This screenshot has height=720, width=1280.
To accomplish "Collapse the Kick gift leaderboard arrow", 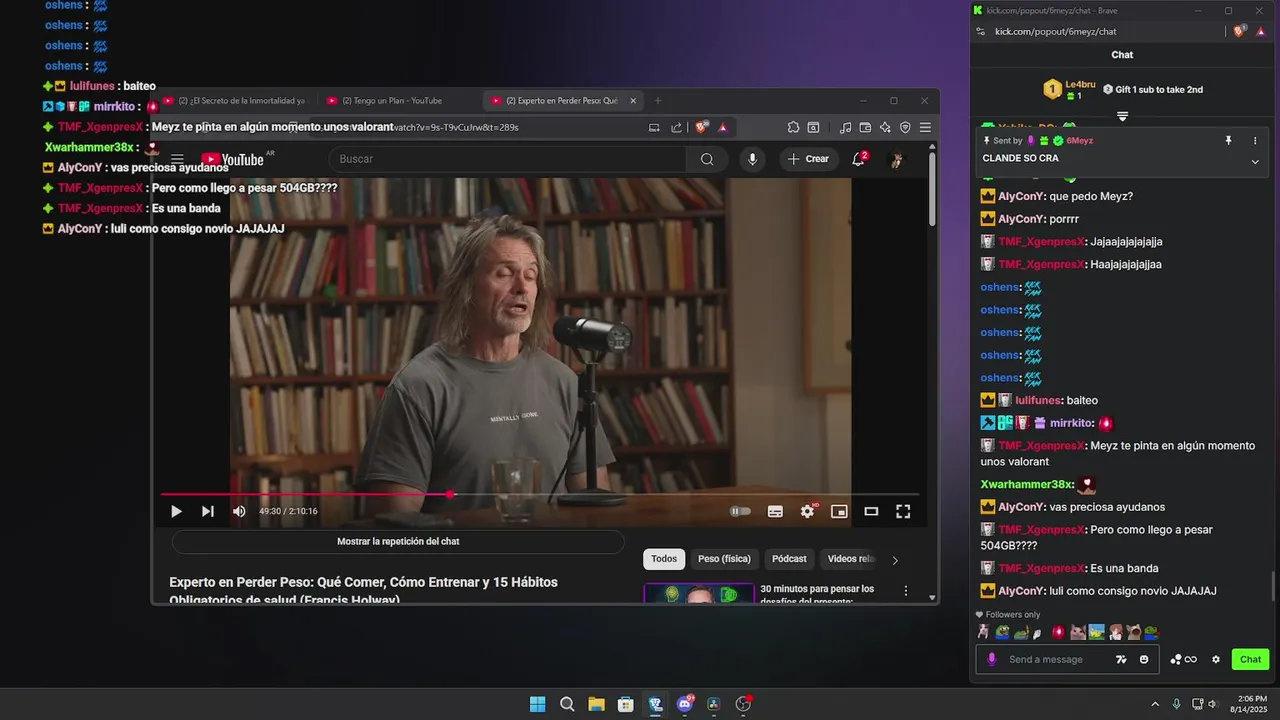I will 1122,117.
